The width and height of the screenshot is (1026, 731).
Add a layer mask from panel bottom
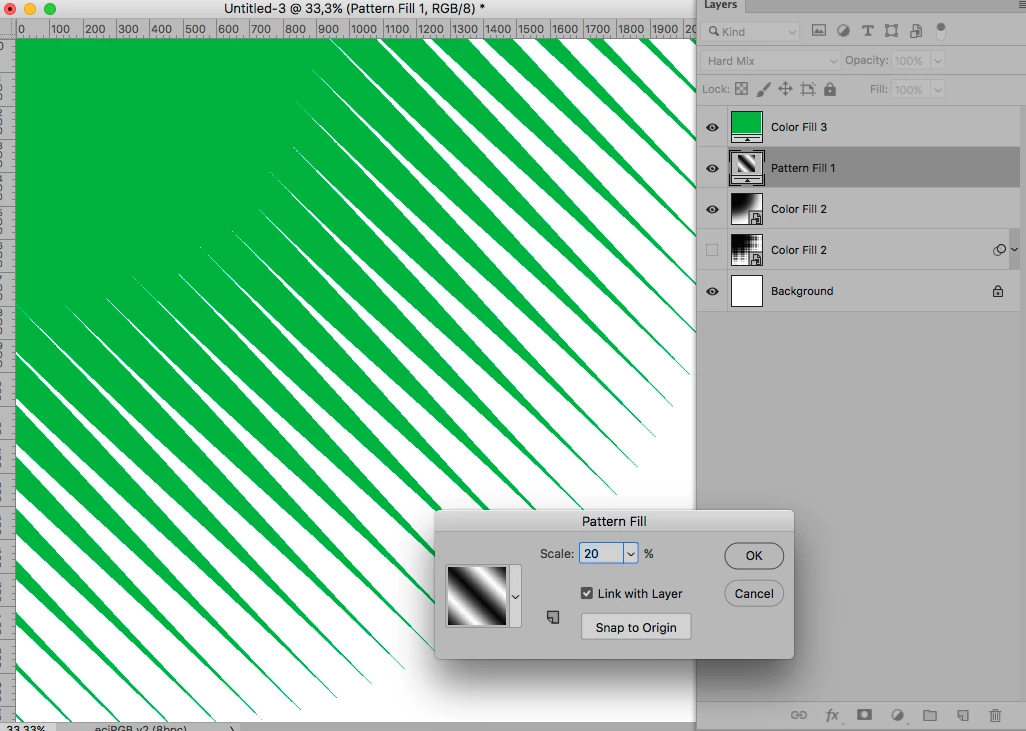(x=864, y=715)
